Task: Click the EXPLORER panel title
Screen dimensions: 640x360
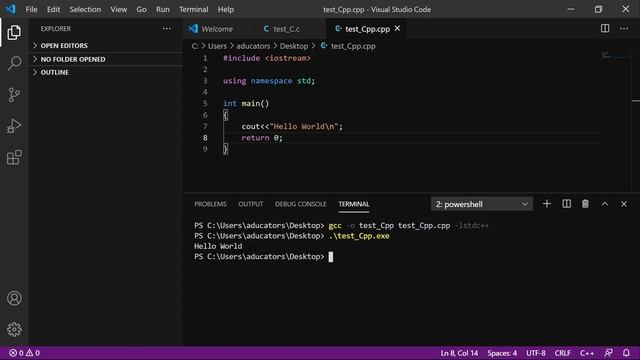Action: point(56,29)
